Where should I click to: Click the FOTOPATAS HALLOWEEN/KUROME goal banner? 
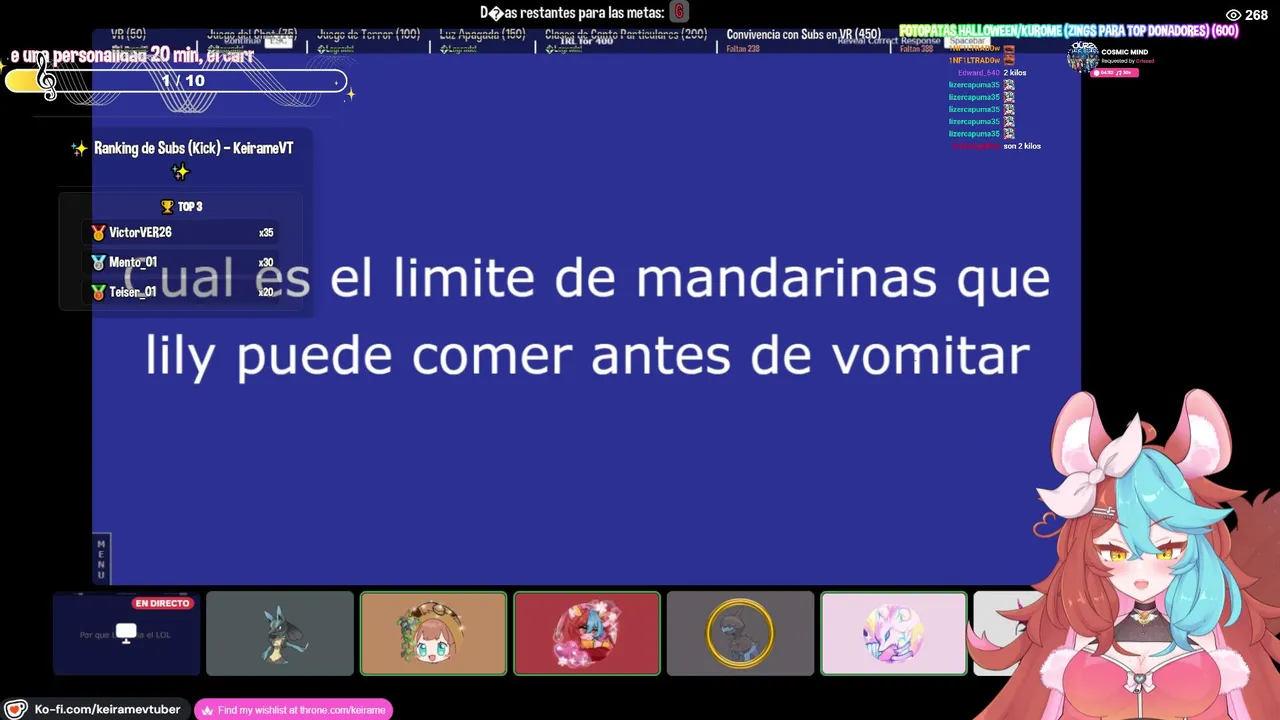click(x=1068, y=31)
